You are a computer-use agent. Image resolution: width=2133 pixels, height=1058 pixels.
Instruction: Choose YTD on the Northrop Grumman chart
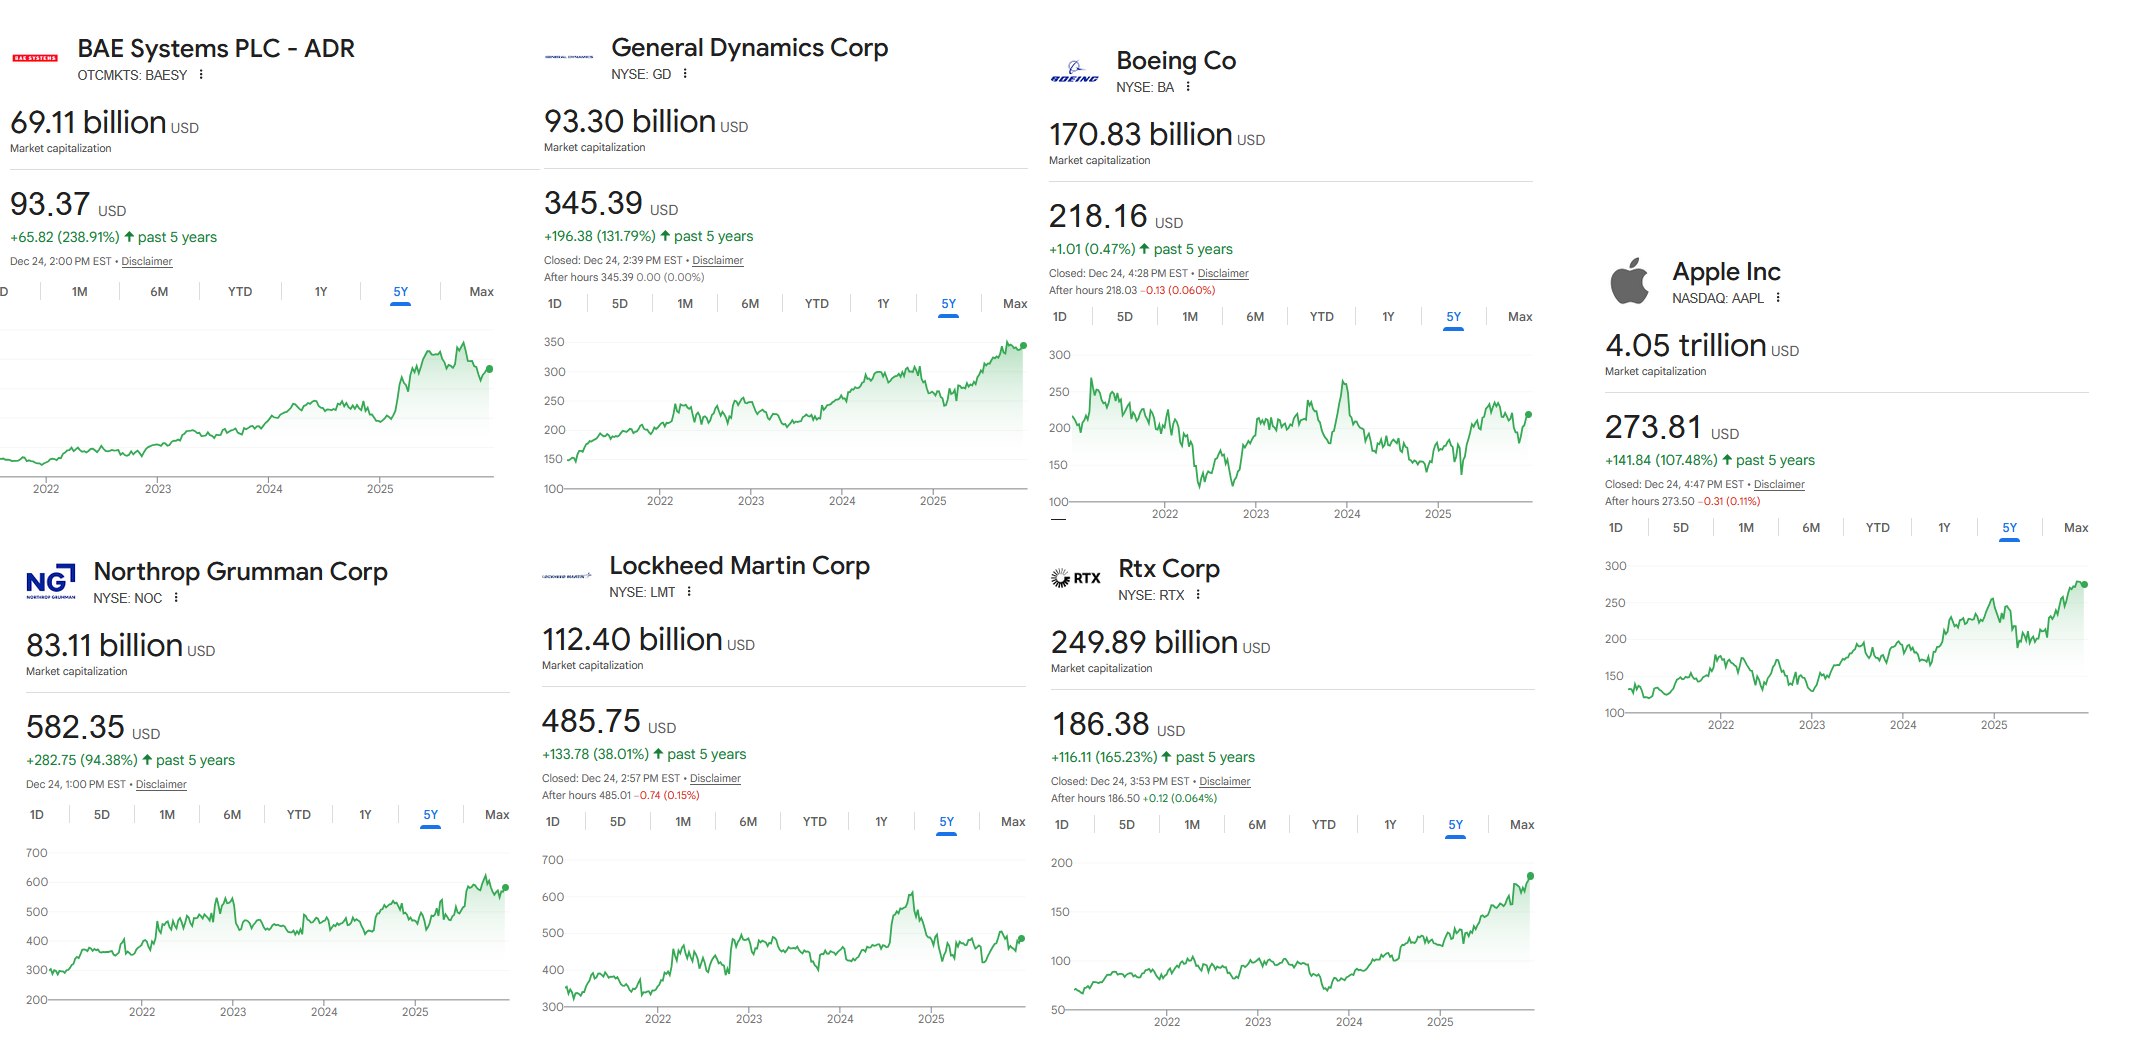pyautogui.click(x=299, y=815)
